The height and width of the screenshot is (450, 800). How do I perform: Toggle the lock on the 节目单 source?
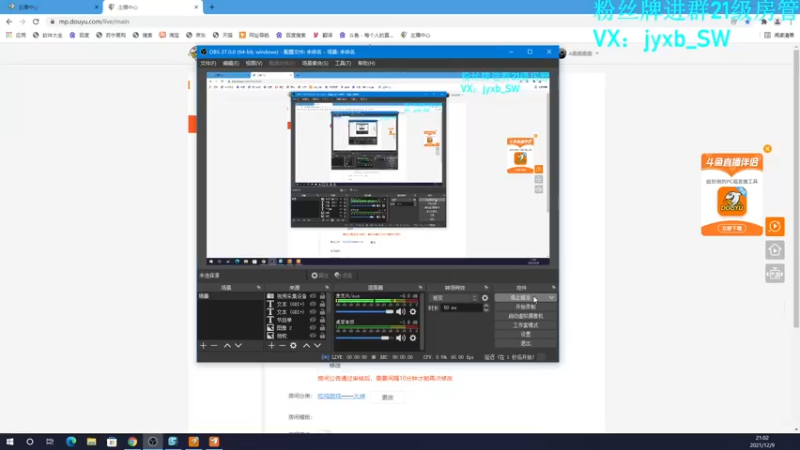pyautogui.click(x=322, y=320)
